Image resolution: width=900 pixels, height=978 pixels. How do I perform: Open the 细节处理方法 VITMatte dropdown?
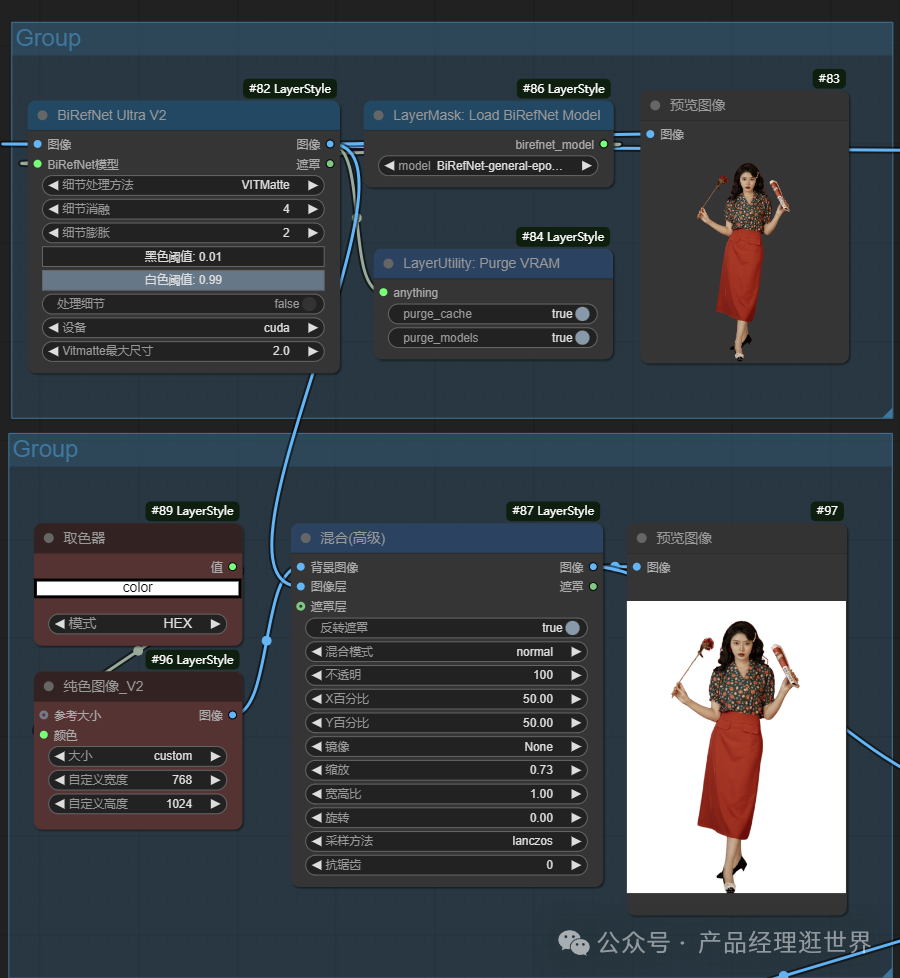pyautogui.click(x=183, y=185)
